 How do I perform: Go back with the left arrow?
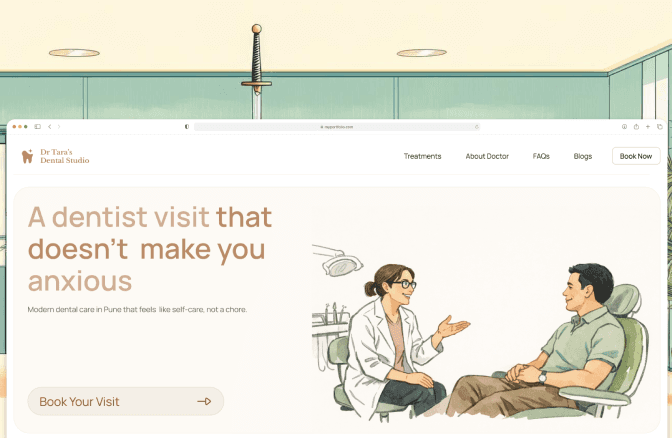[50, 127]
